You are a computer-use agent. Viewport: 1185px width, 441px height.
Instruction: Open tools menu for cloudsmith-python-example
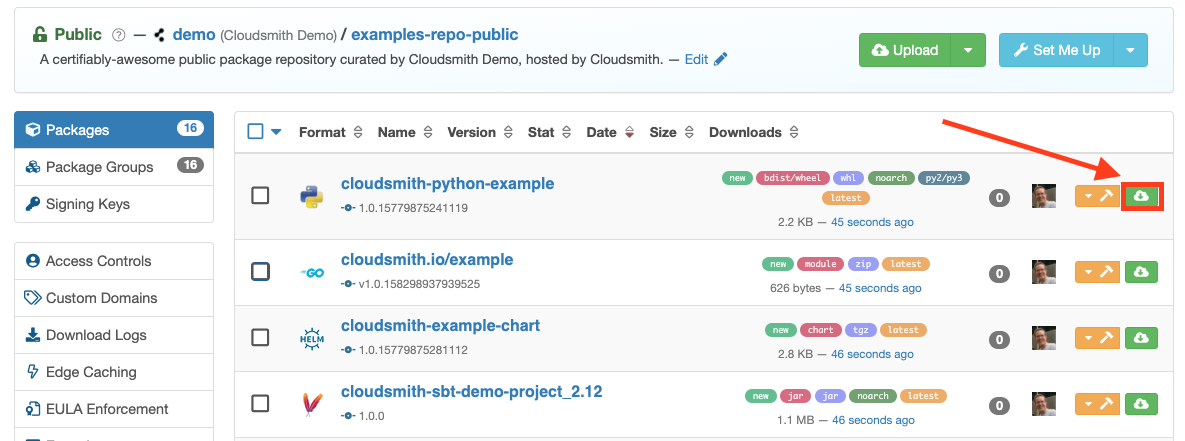pyautogui.click(x=1098, y=196)
